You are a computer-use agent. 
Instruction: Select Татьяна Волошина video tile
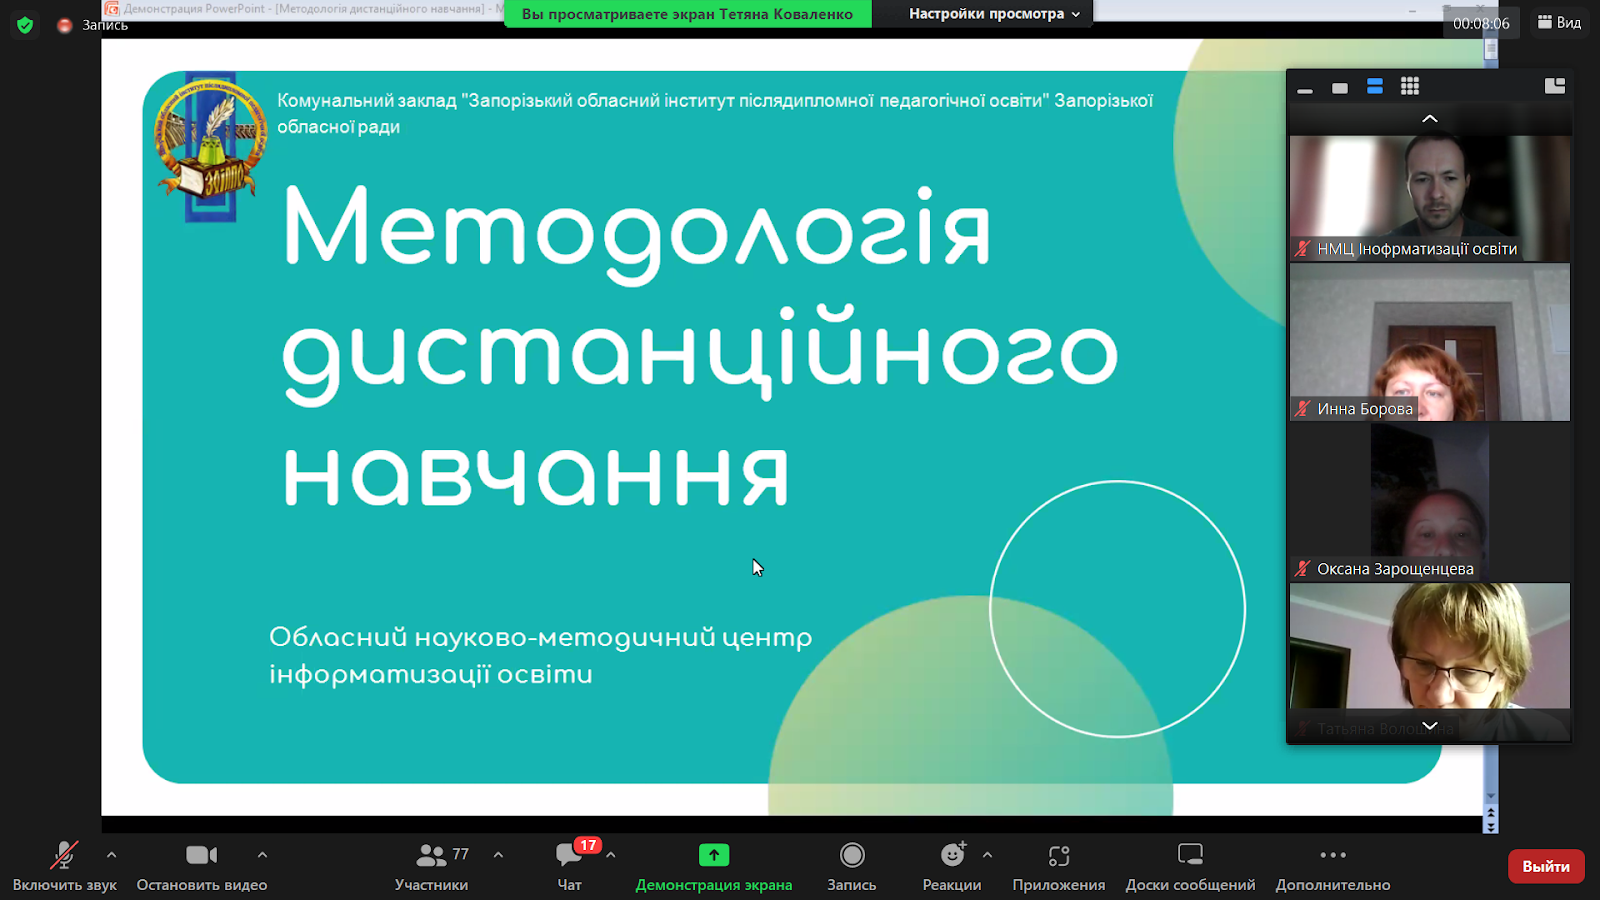tap(1430, 662)
